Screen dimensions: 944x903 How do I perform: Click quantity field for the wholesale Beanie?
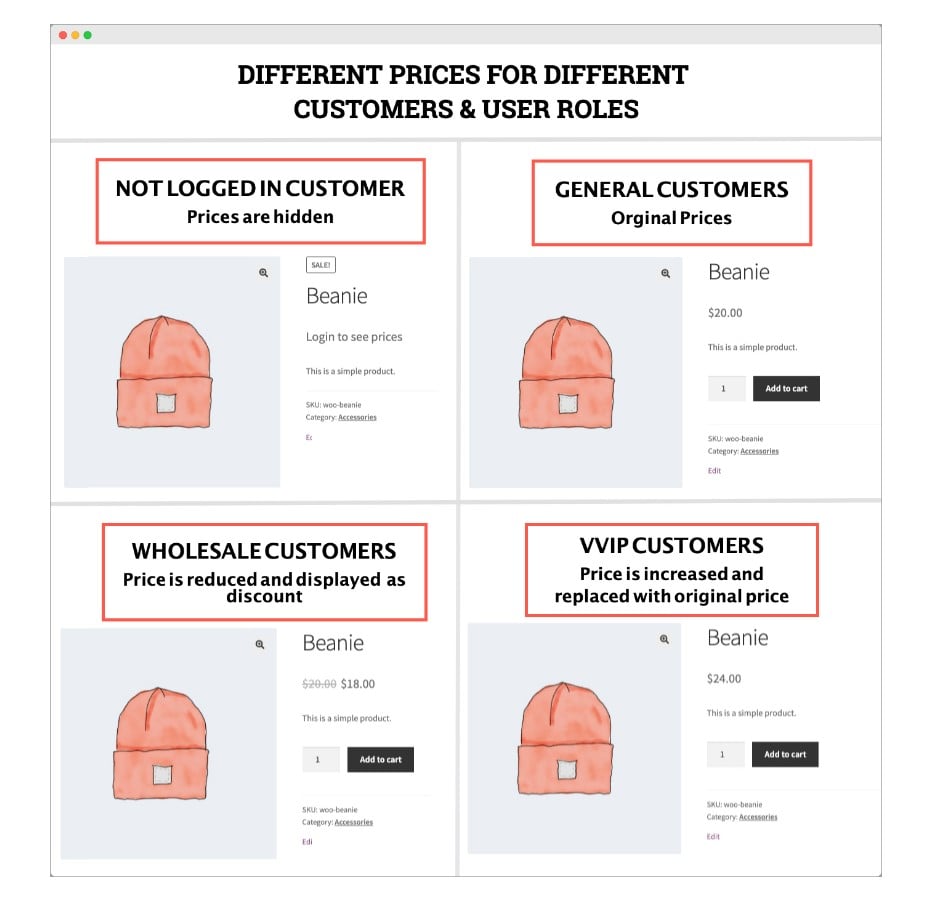point(320,760)
